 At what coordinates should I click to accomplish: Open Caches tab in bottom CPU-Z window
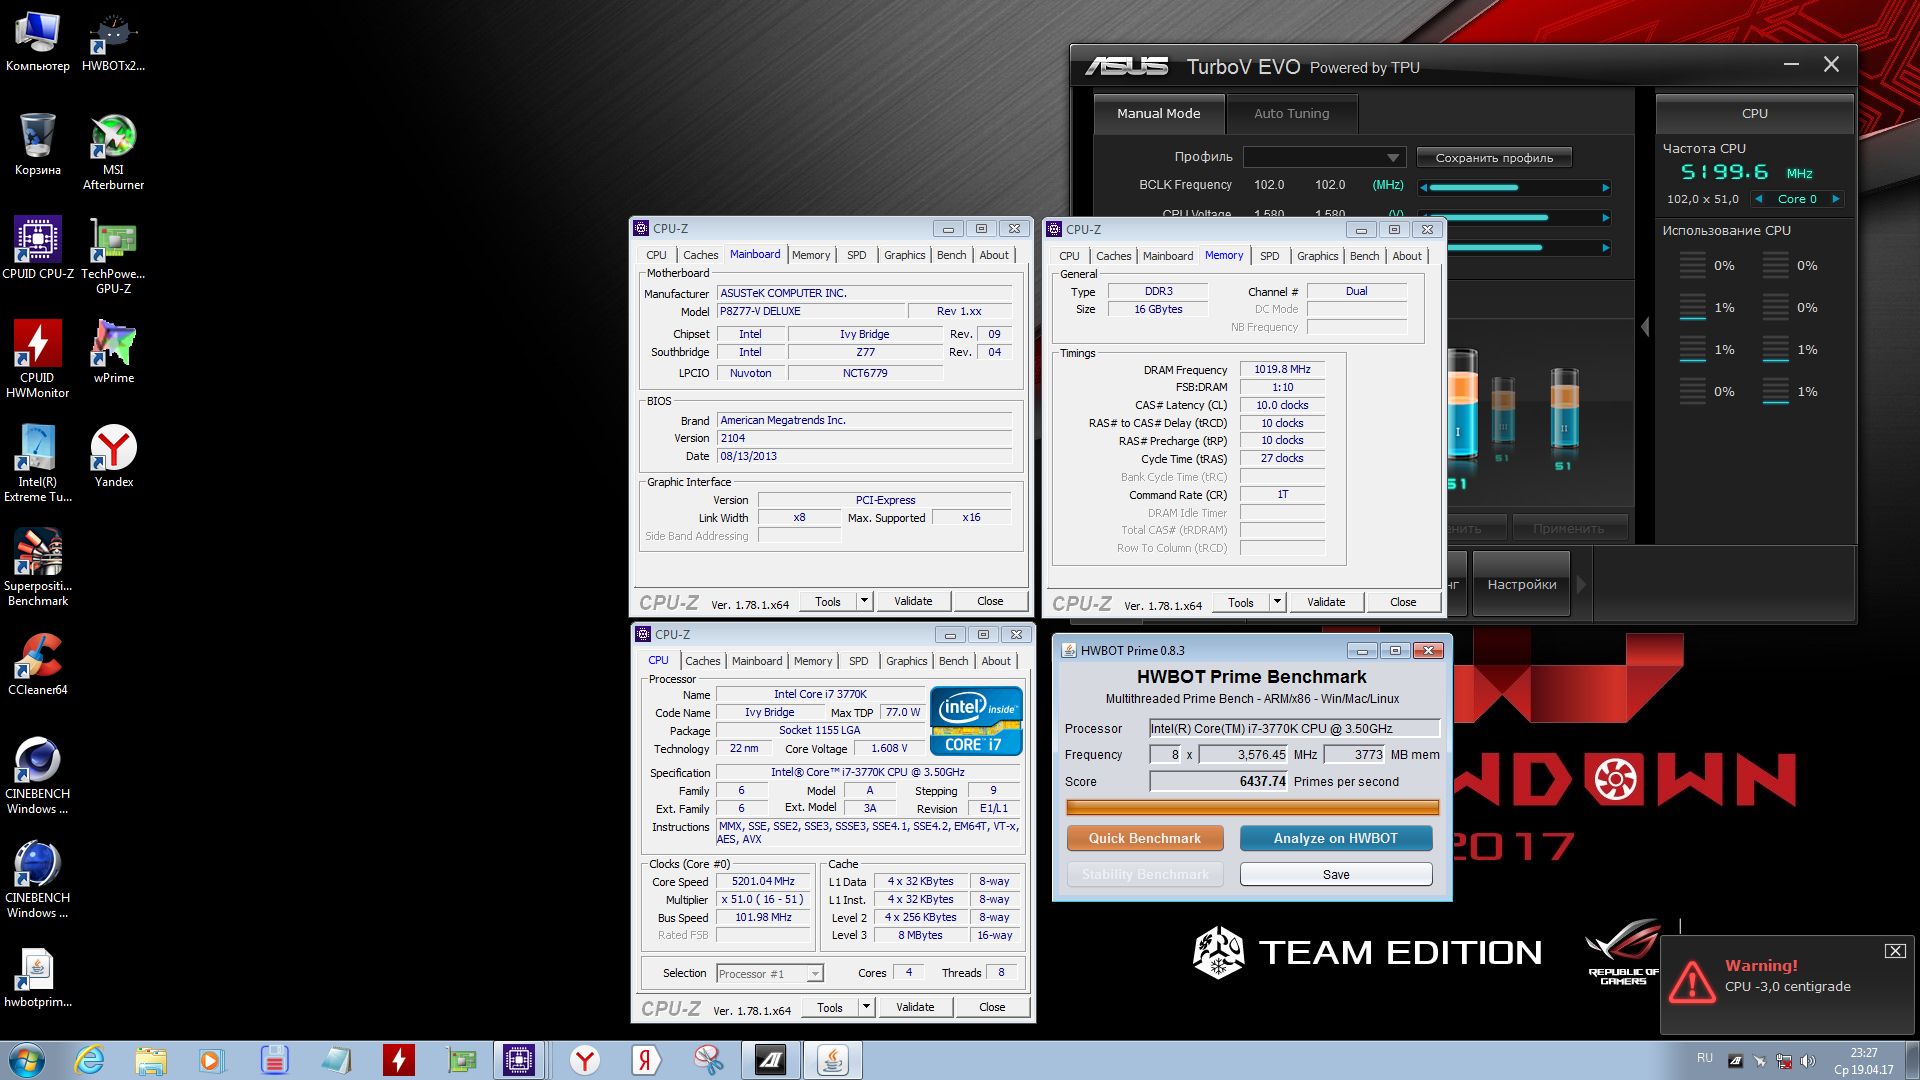click(702, 661)
